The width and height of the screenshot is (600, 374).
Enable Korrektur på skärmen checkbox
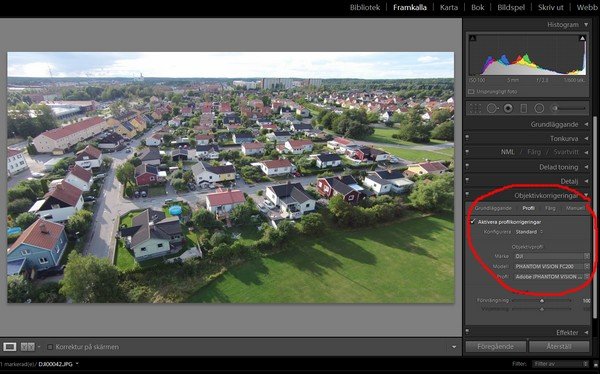click(x=50, y=347)
